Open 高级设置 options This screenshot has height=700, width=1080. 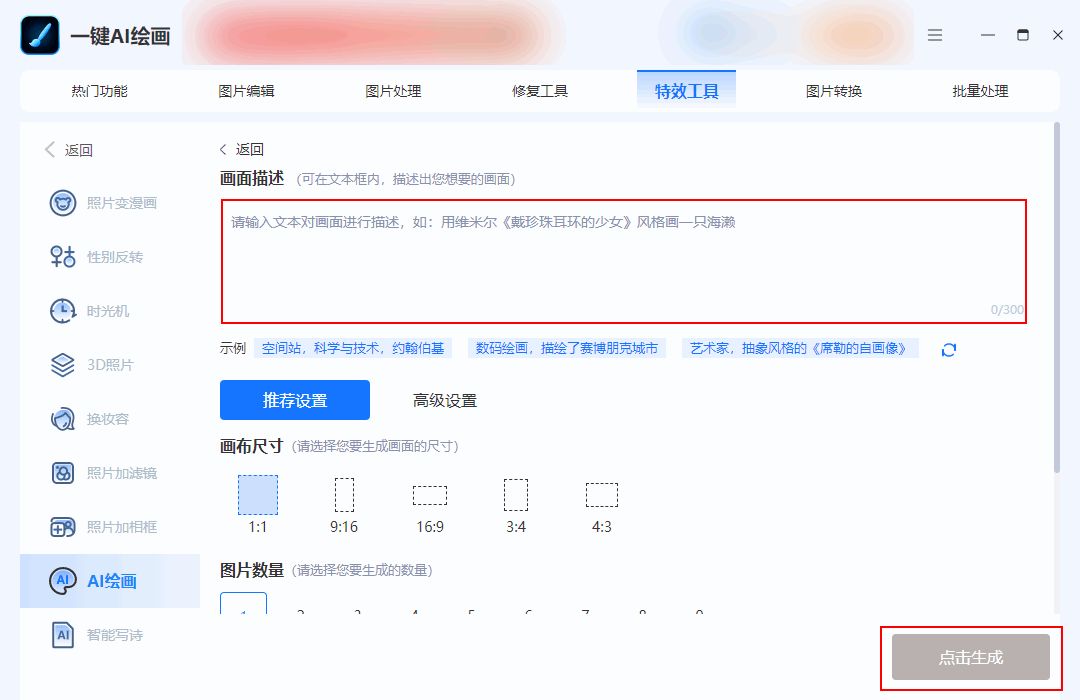click(444, 400)
